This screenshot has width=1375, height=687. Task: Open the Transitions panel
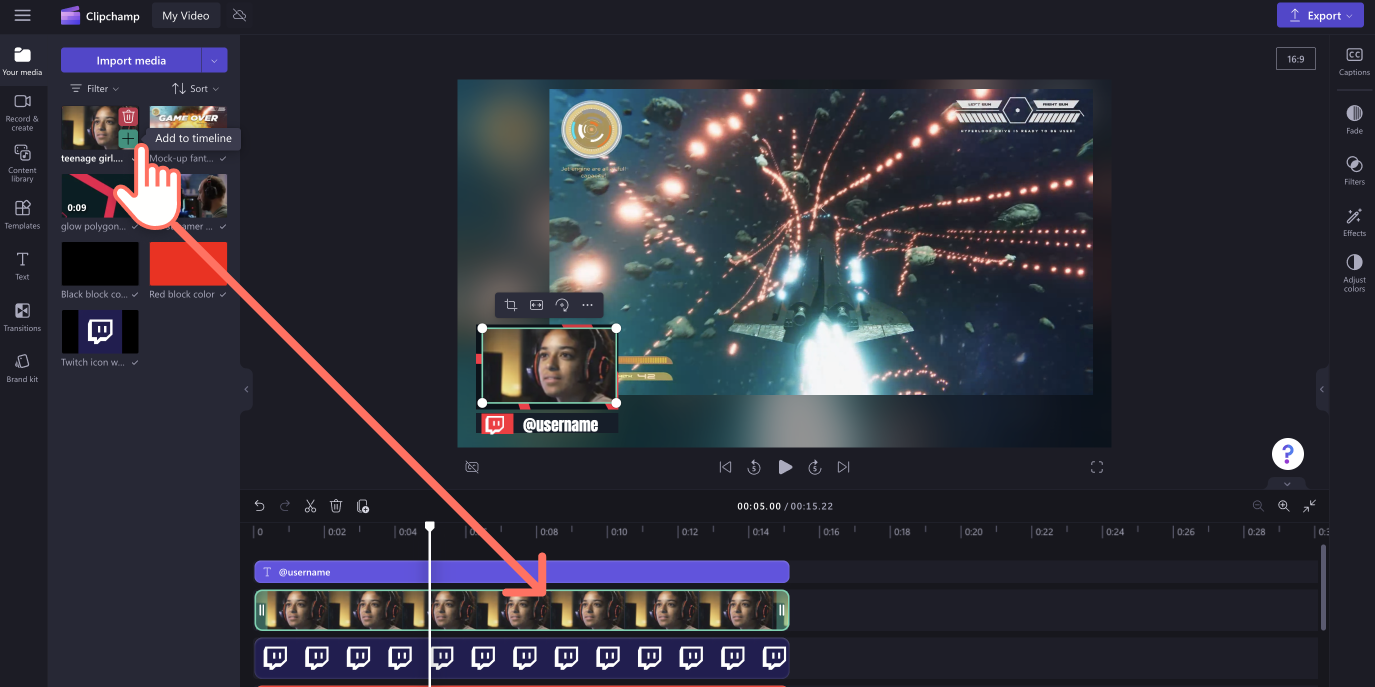[x=22, y=317]
